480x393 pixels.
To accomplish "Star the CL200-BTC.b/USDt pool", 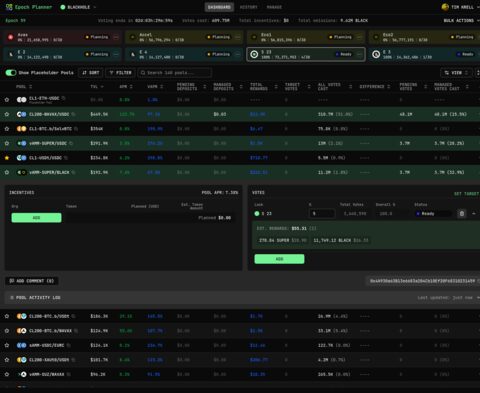I will (x=7, y=316).
